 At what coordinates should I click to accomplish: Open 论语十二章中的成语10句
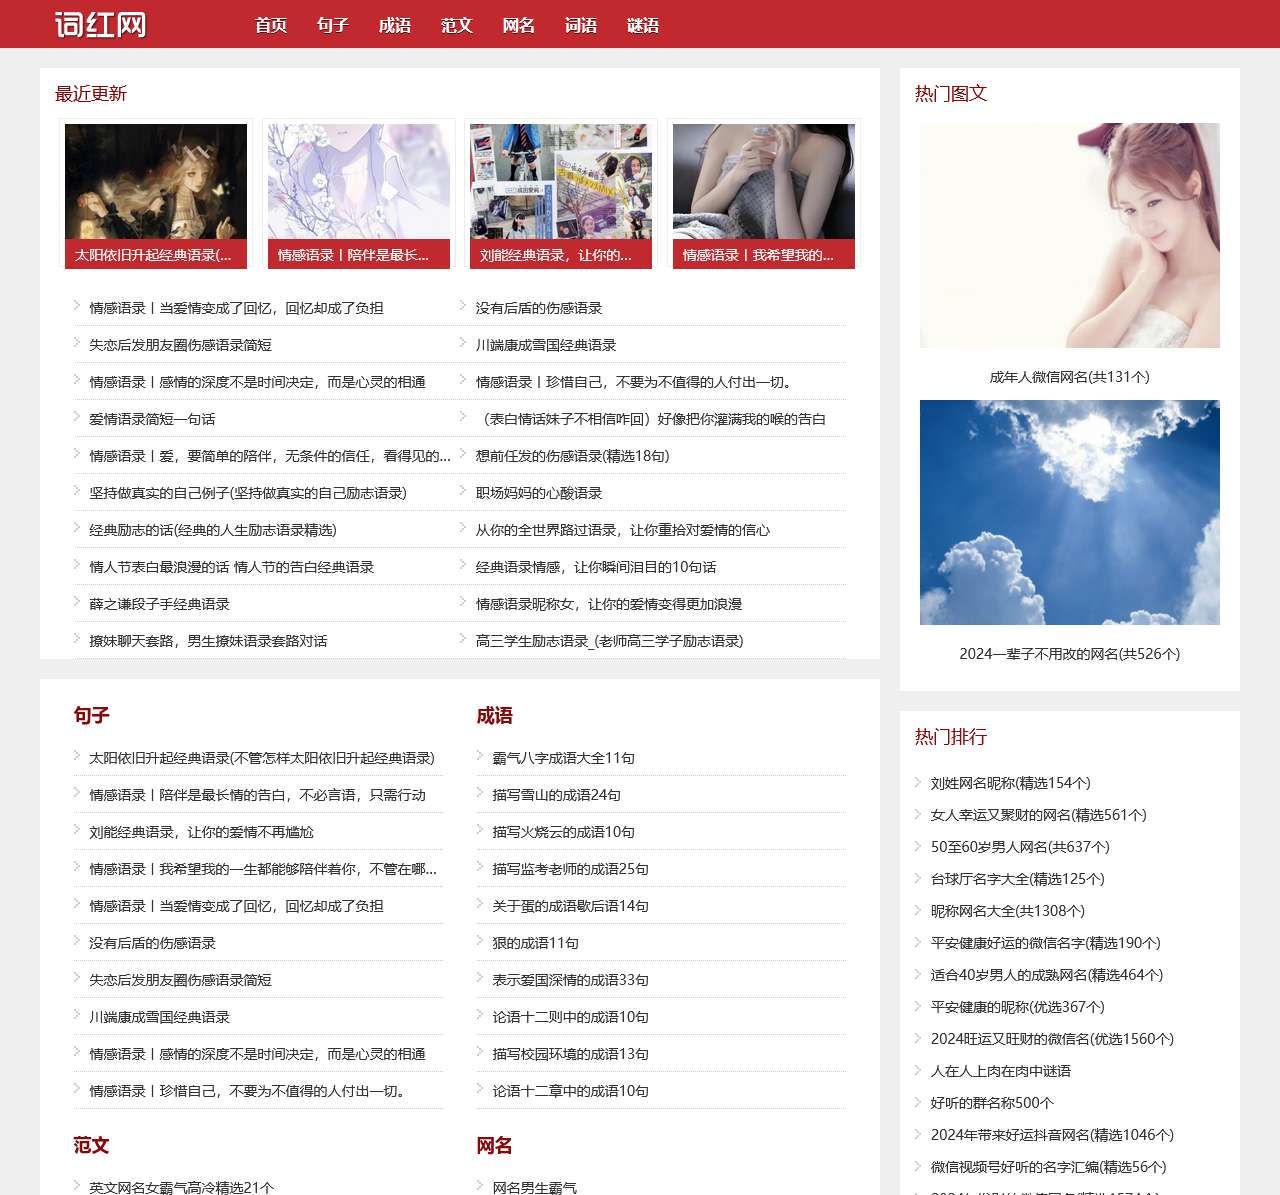[x=570, y=1091]
